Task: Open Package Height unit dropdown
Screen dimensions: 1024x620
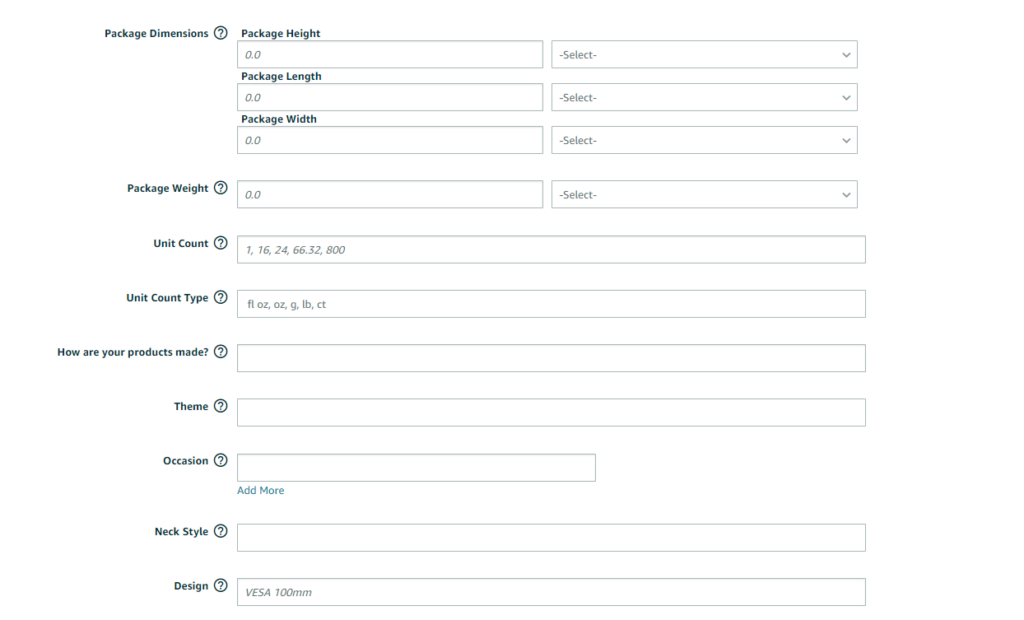Action: click(x=704, y=55)
